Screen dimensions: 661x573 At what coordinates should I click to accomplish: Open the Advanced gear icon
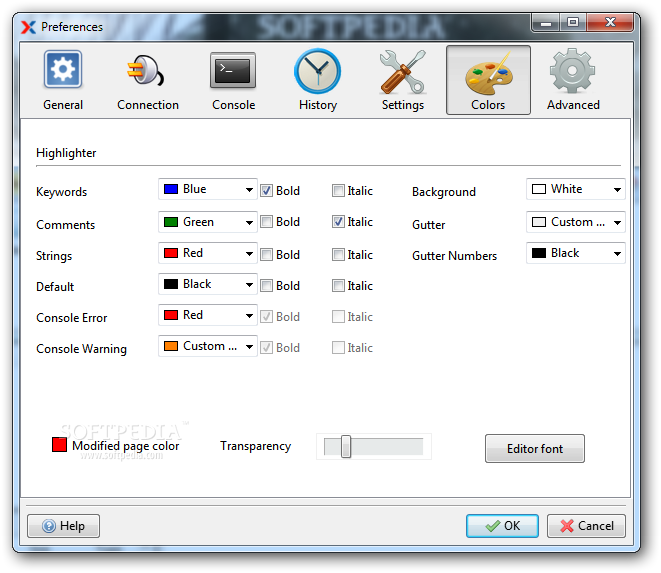(572, 70)
